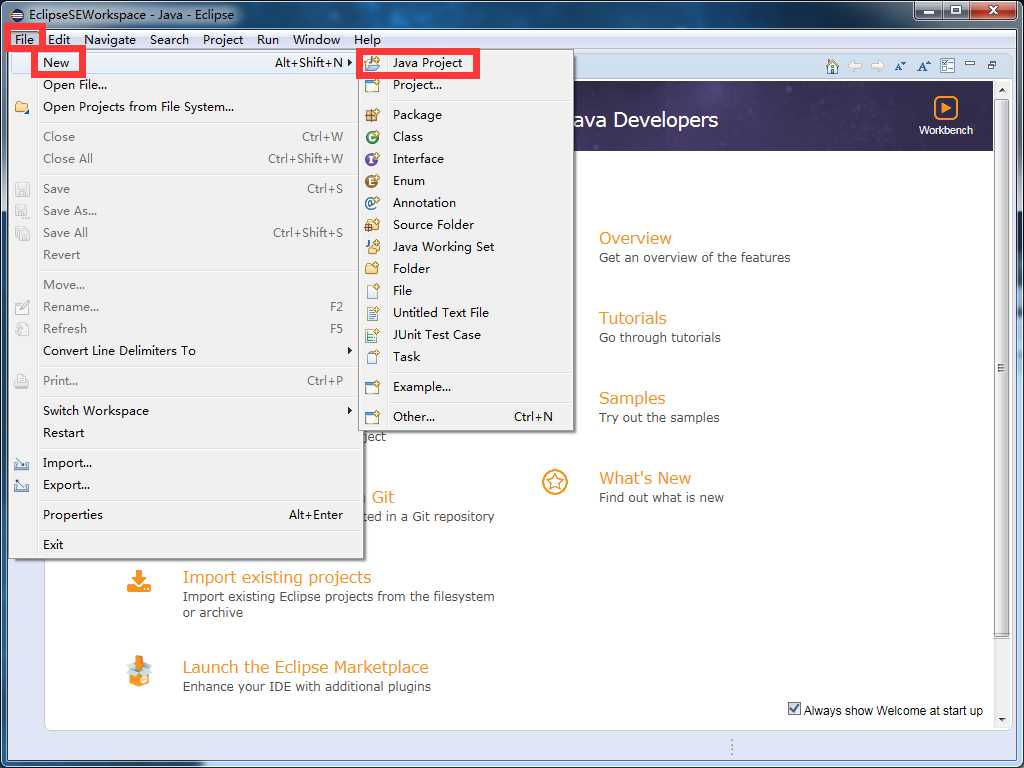Select File item in New submenu
The height and width of the screenshot is (768, 1024).
coord(466,291)
